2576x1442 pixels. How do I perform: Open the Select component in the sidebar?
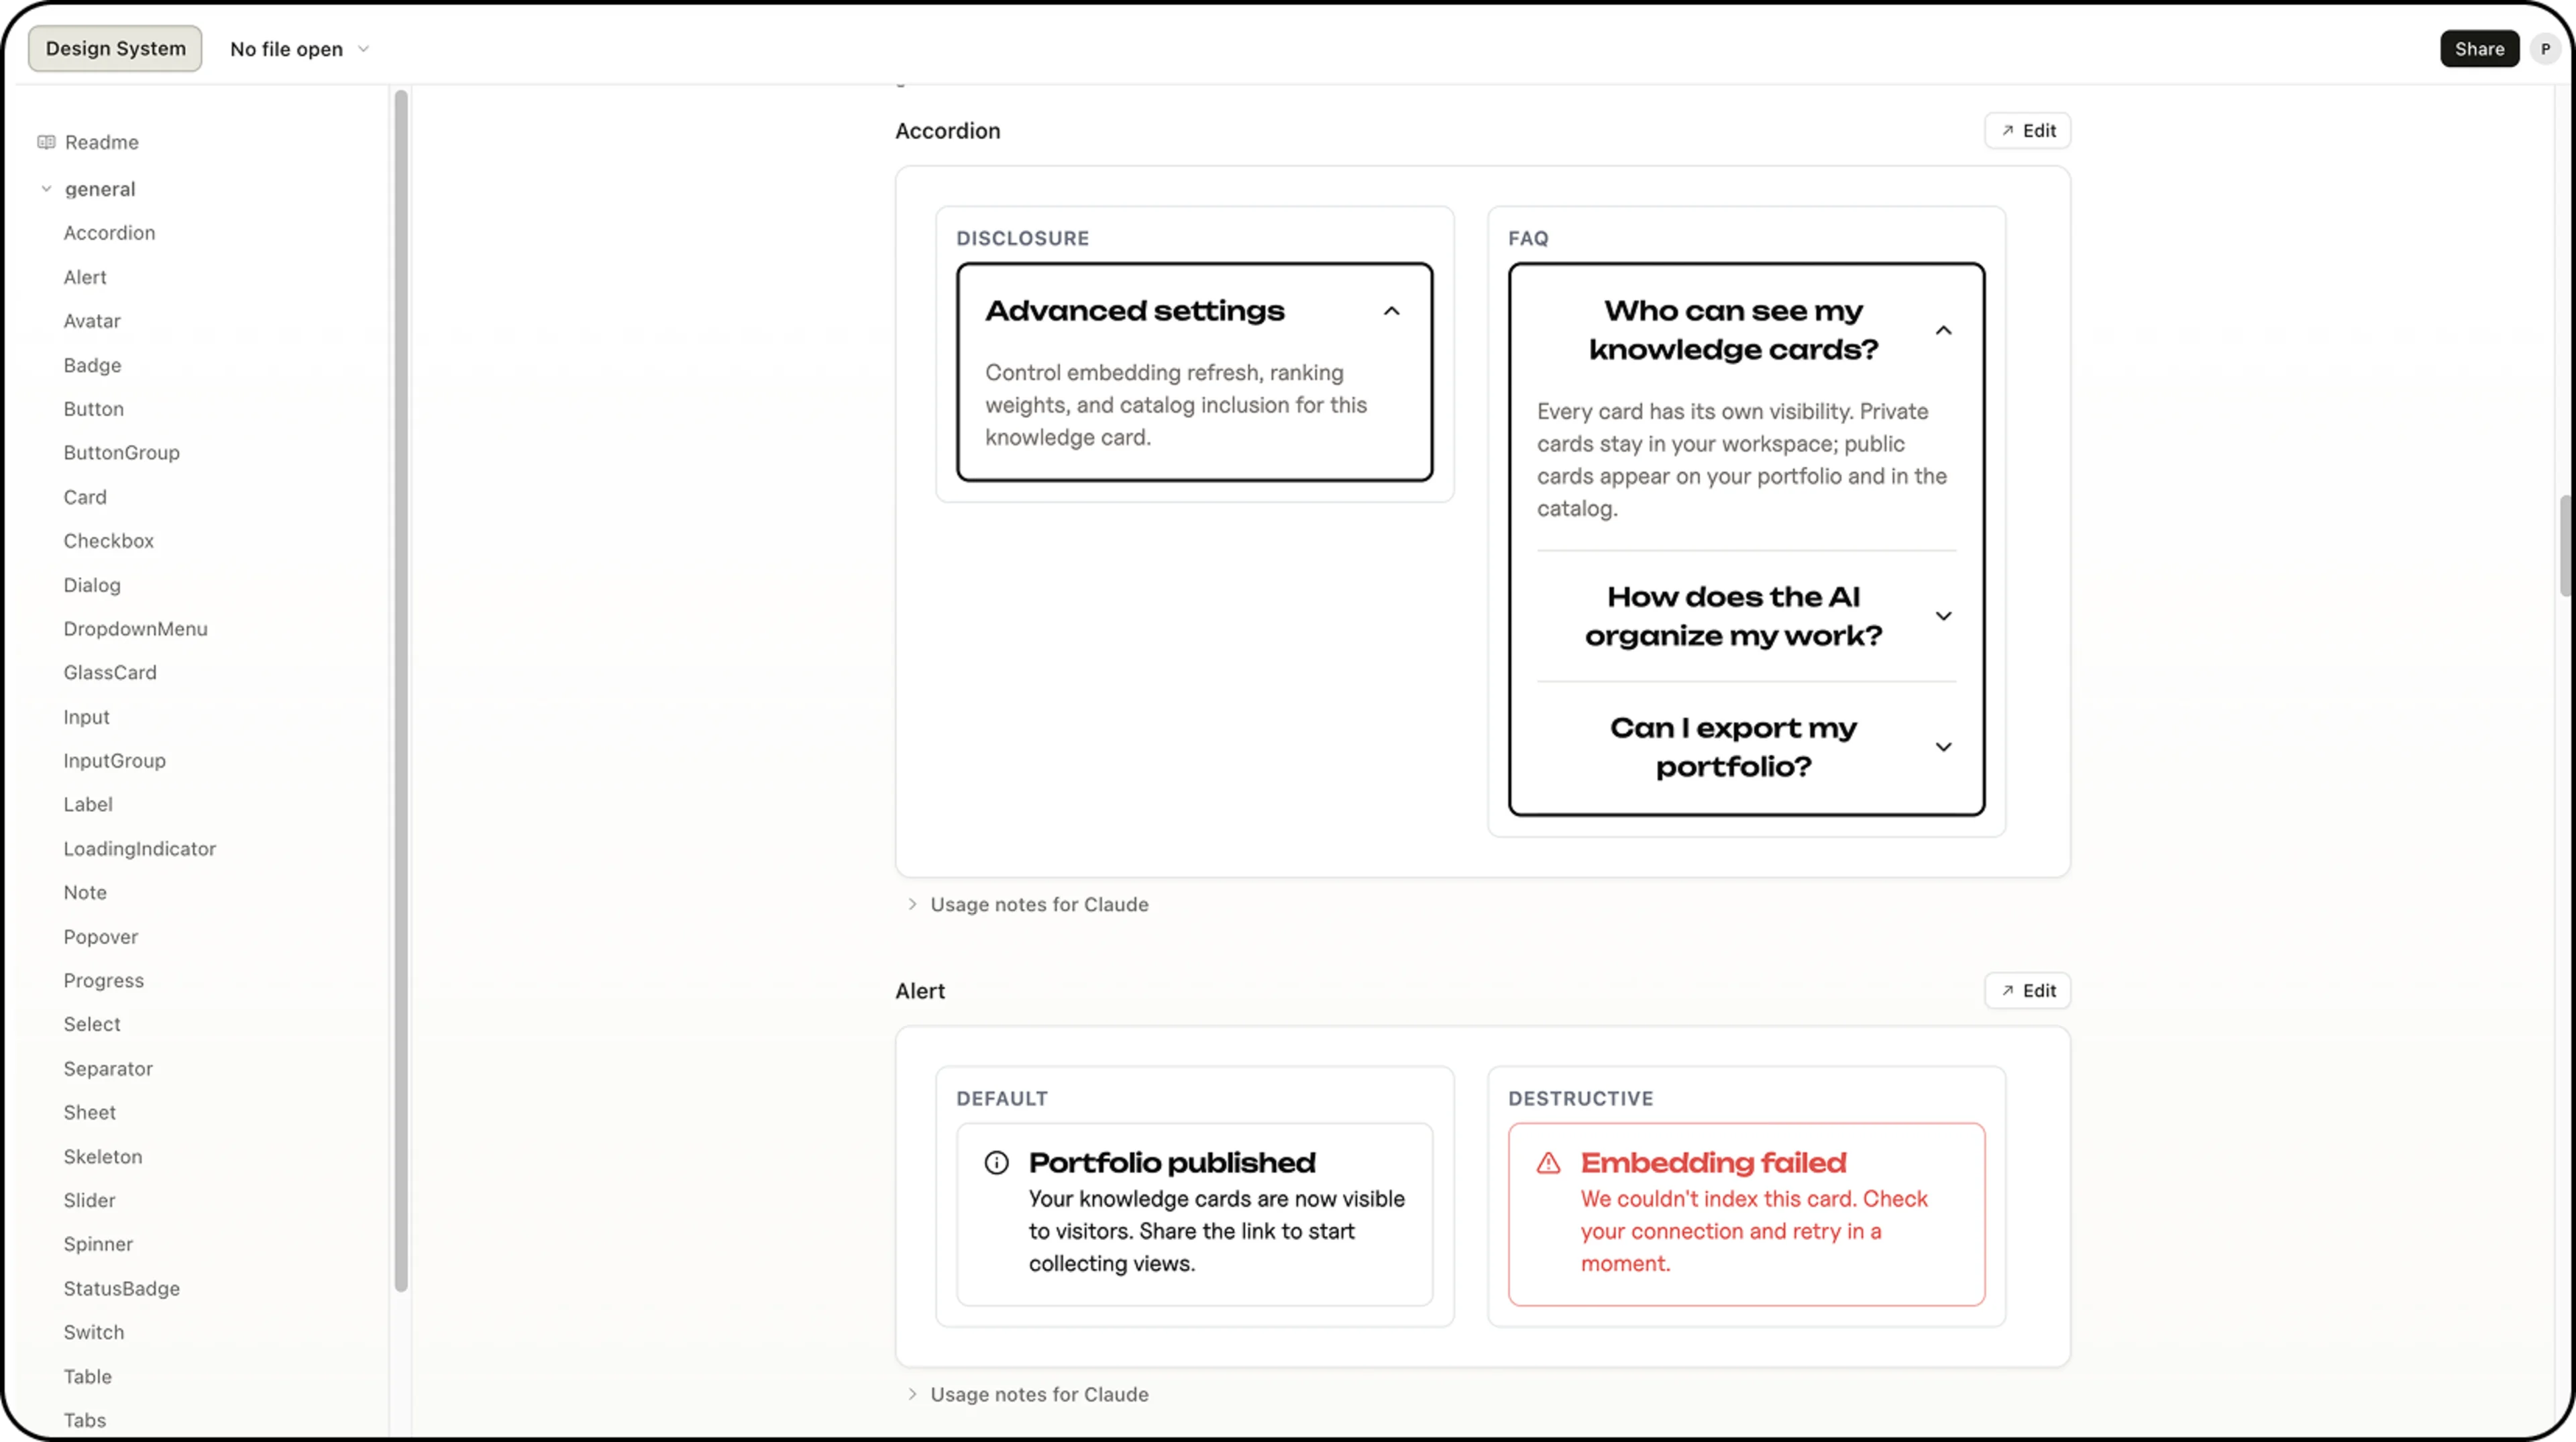[92, 1025]
